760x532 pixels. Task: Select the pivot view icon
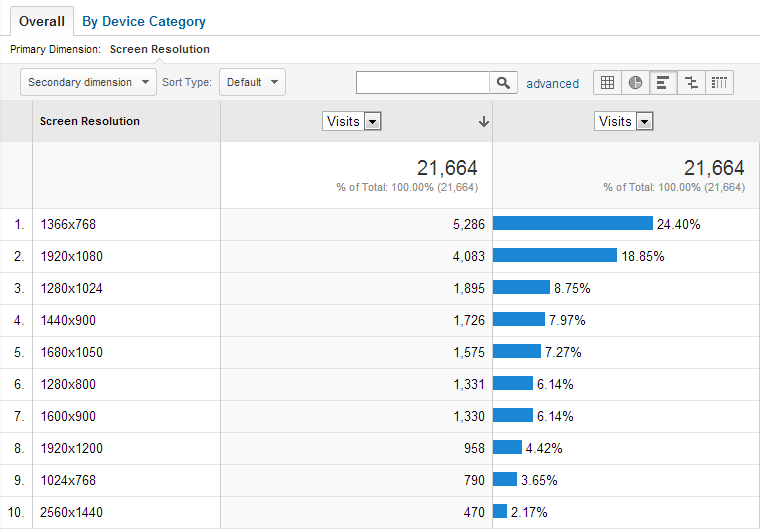[719, 82]
